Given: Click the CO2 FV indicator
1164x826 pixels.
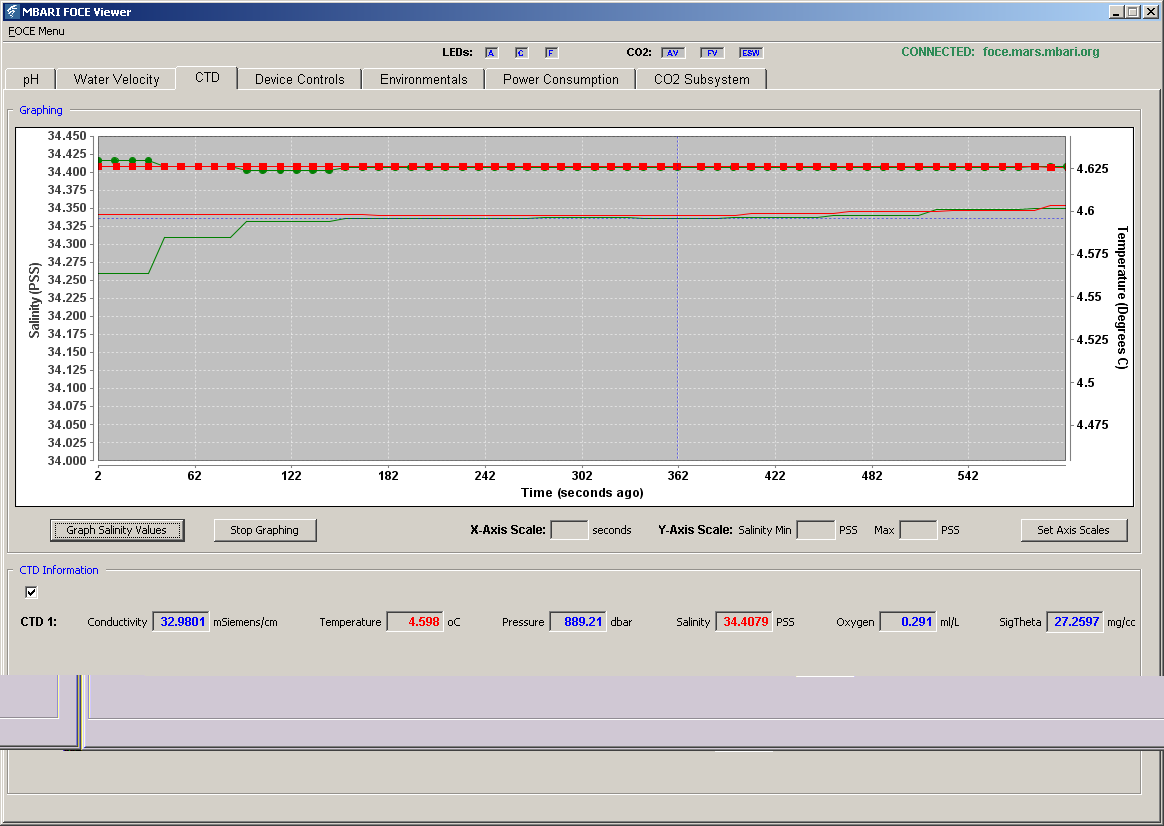Looking at the screenshot, I should pos(712,53).
